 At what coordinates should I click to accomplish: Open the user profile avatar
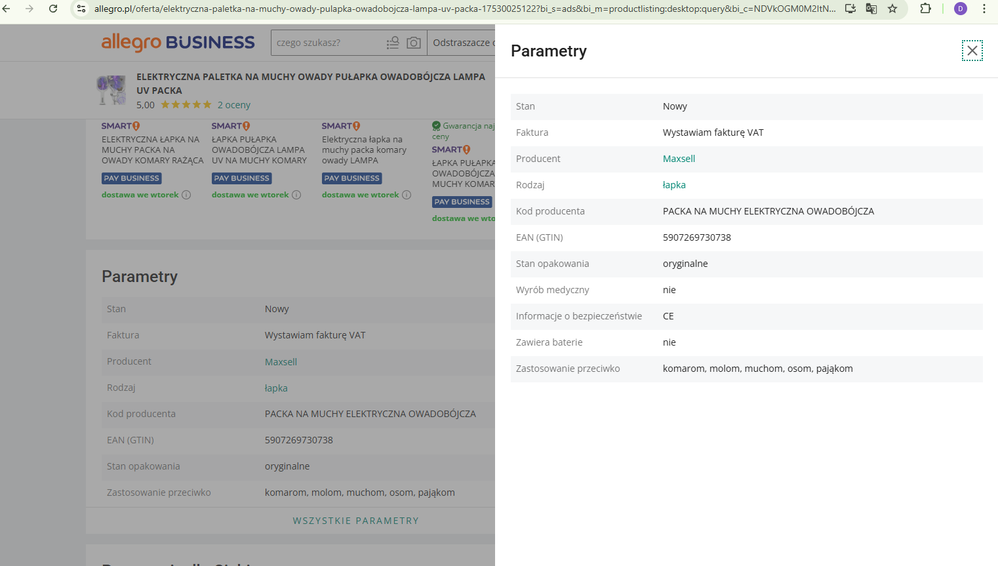point(960,9)
